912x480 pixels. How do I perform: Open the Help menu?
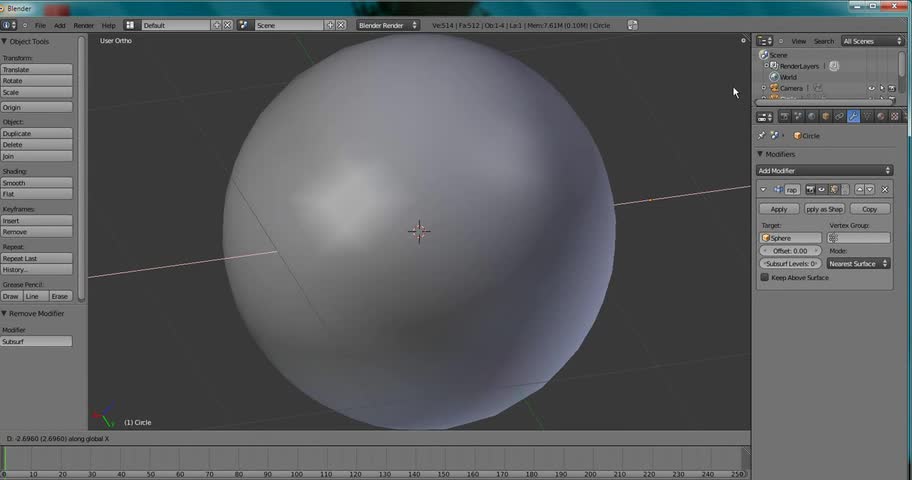pyautogui.click(x=109, y=26)
